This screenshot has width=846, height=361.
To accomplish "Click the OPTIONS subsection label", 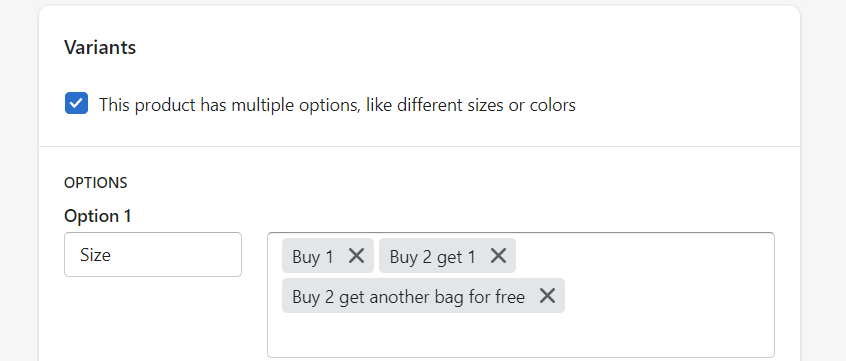I will click(95, 183).
